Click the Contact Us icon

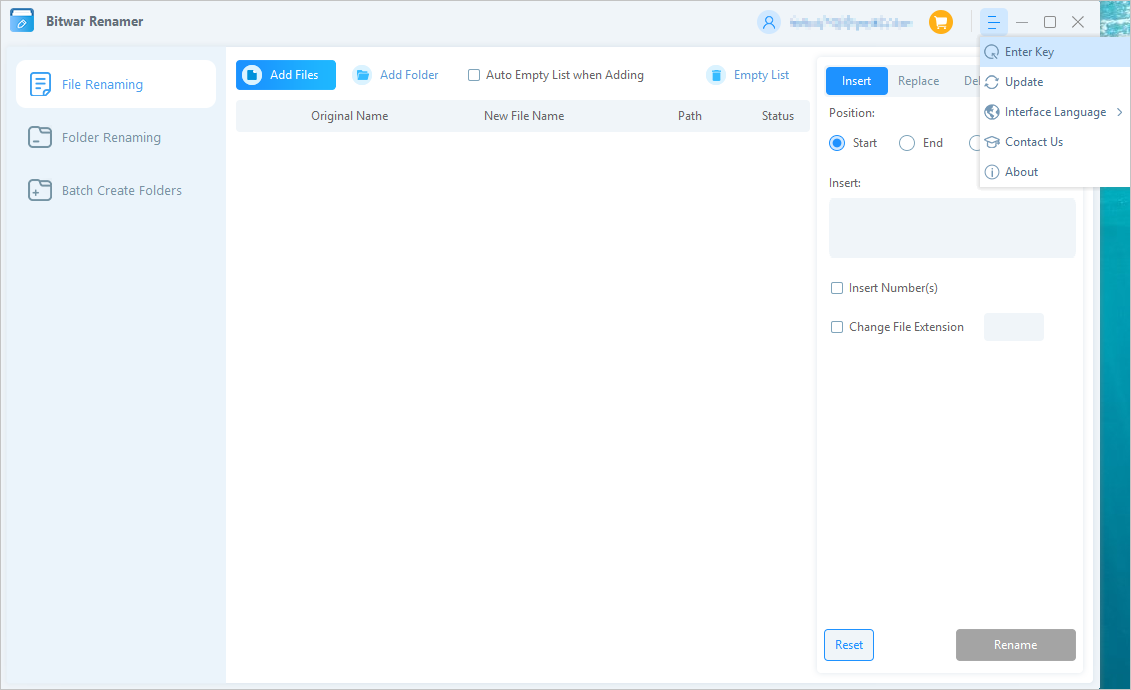coord(992,142)
